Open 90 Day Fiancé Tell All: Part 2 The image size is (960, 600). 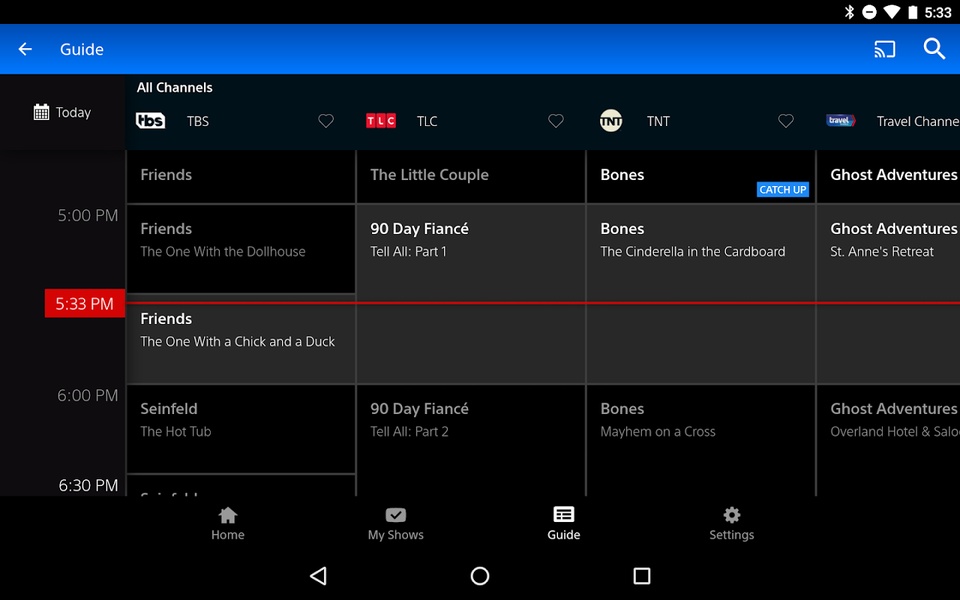pyautogui.click(x=471, y=441)
